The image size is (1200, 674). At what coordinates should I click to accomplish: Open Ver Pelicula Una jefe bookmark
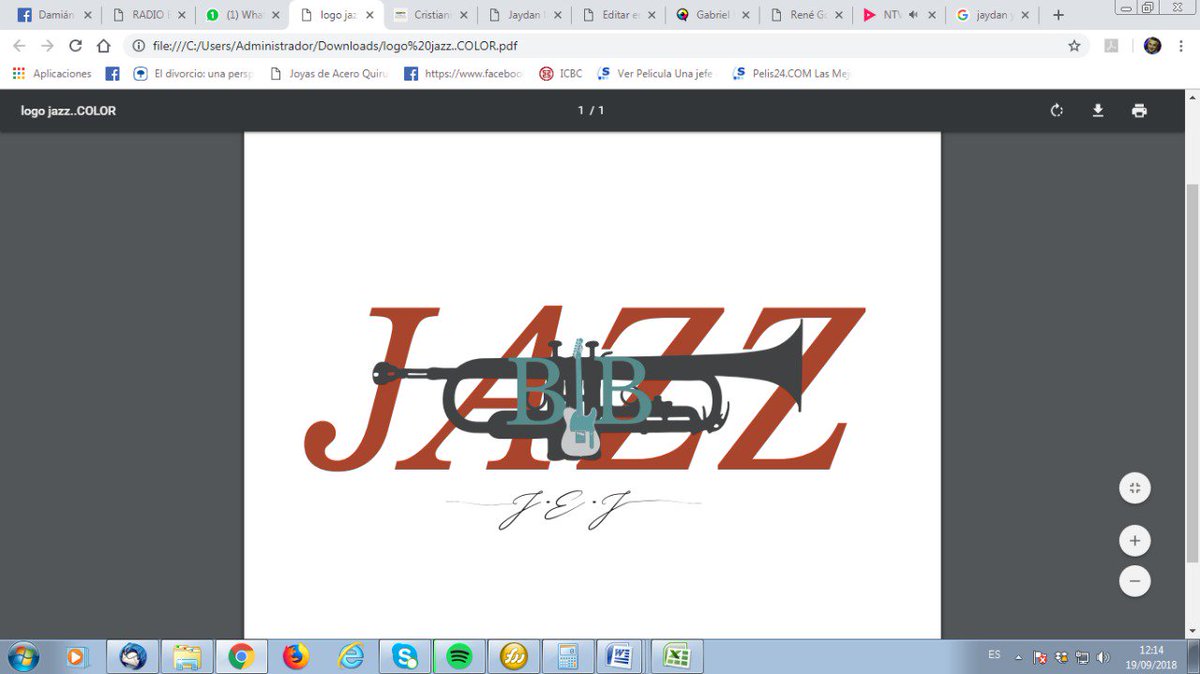coord(655,74)
